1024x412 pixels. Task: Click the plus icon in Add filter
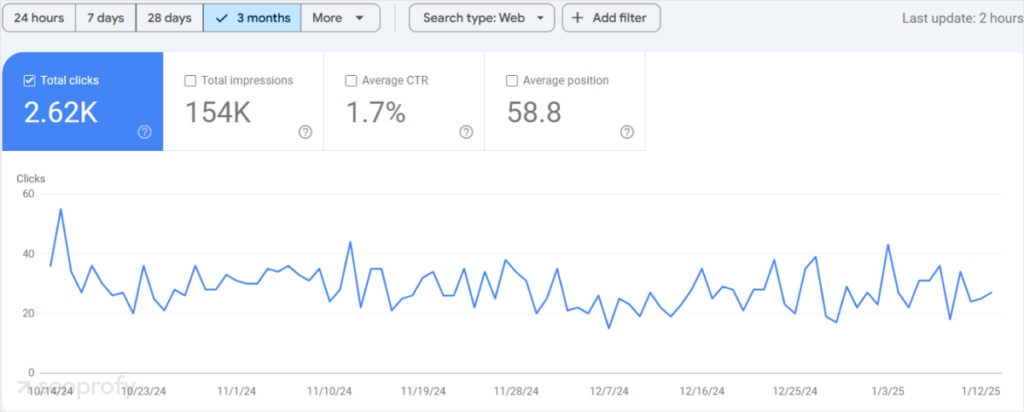click(x=577, y=18)
